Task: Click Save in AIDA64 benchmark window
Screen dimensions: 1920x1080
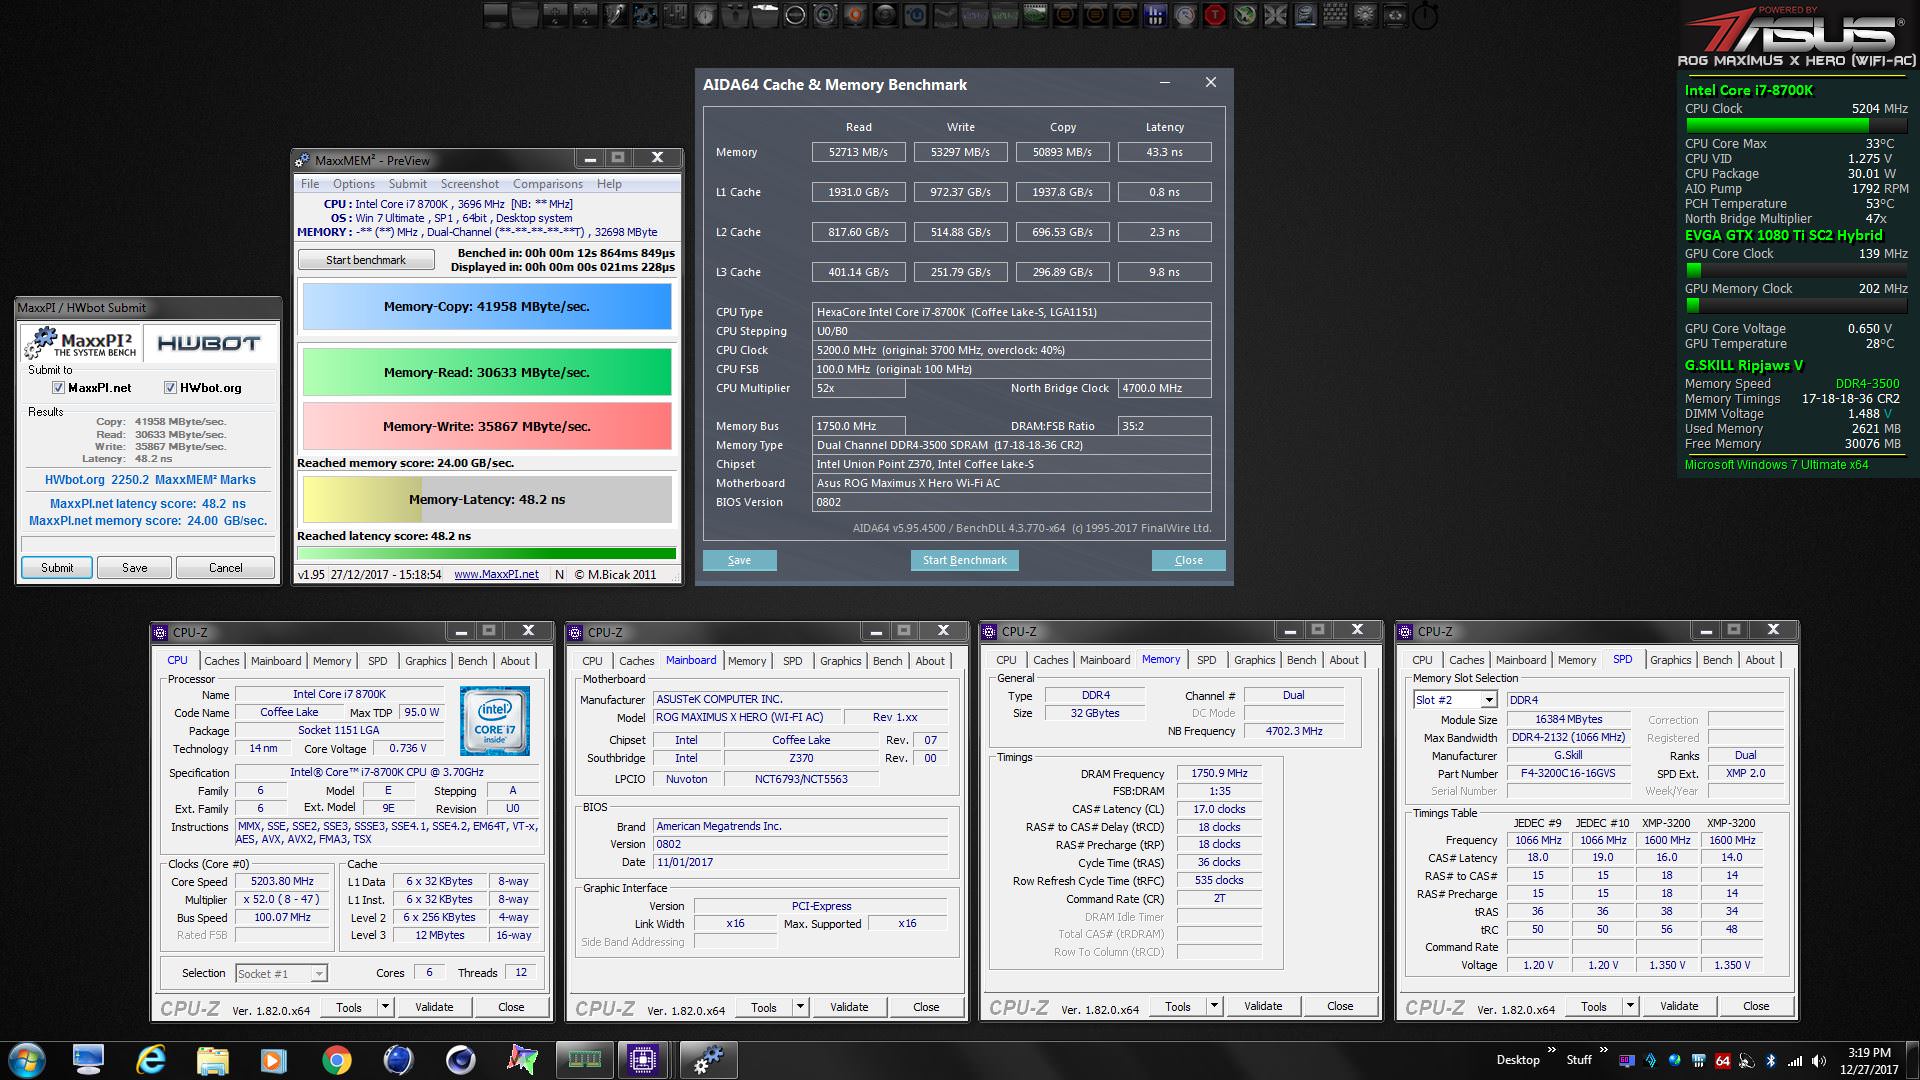Action: 739,560
